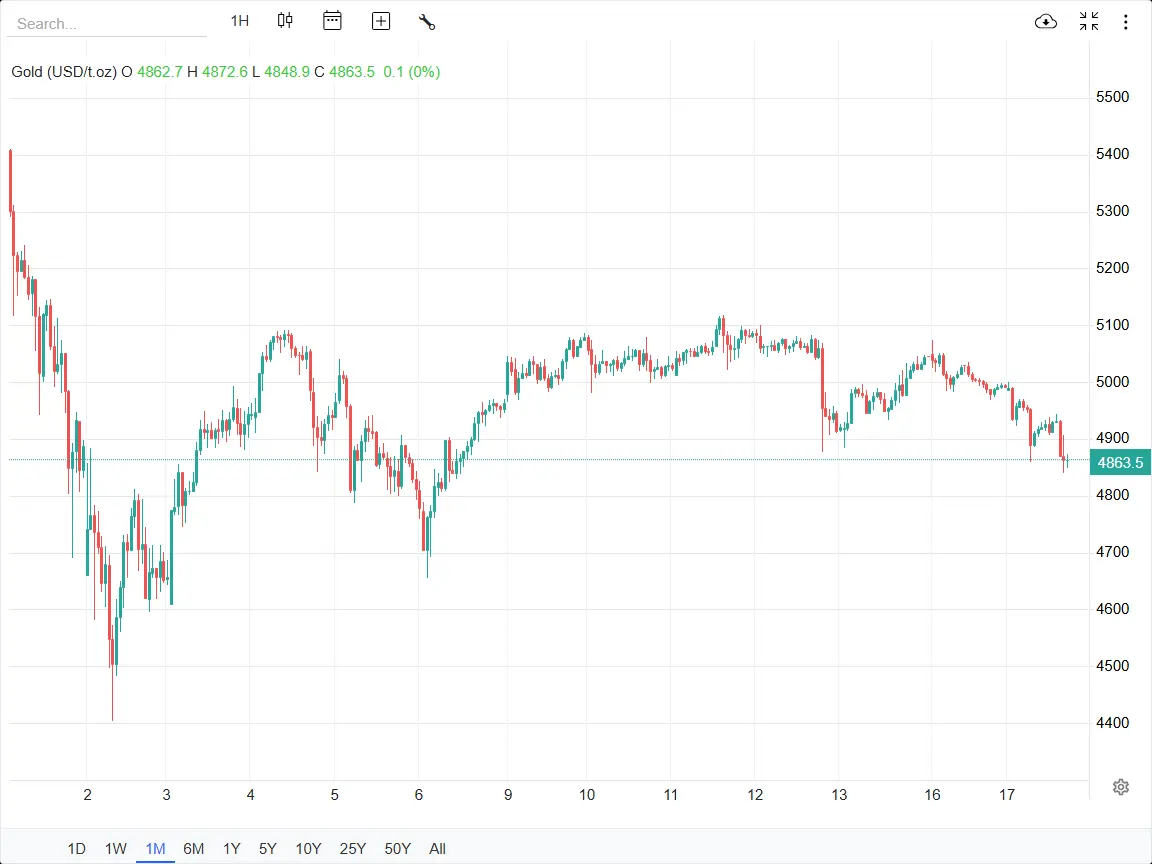Toggle the fullscreen collapse arrows icon
This screenshot has width=1152, height=864.
[1089, 22]
